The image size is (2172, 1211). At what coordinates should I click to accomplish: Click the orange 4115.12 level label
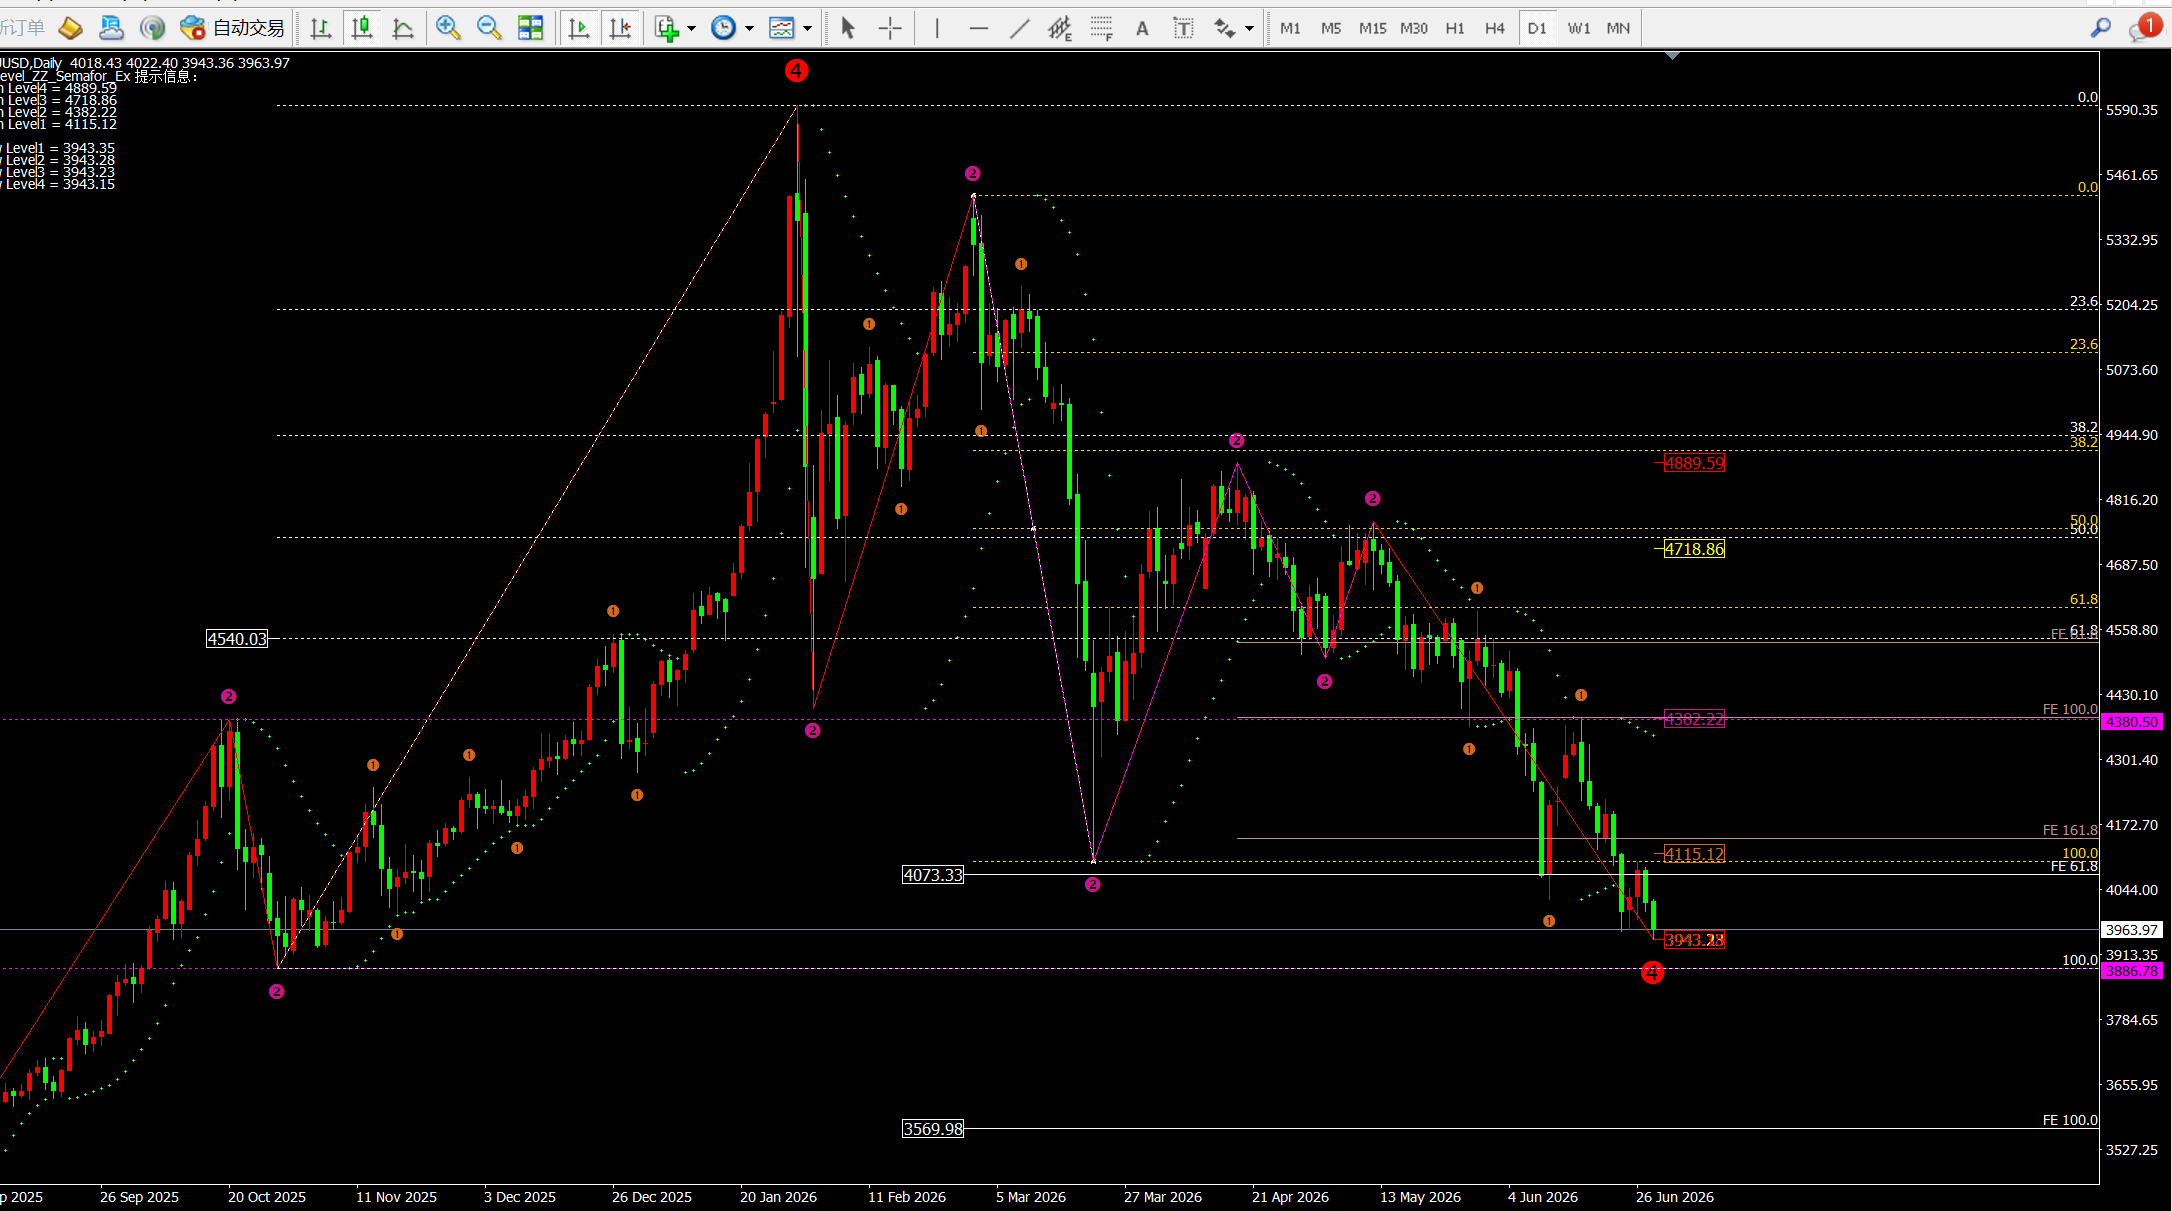point(1694,854)
